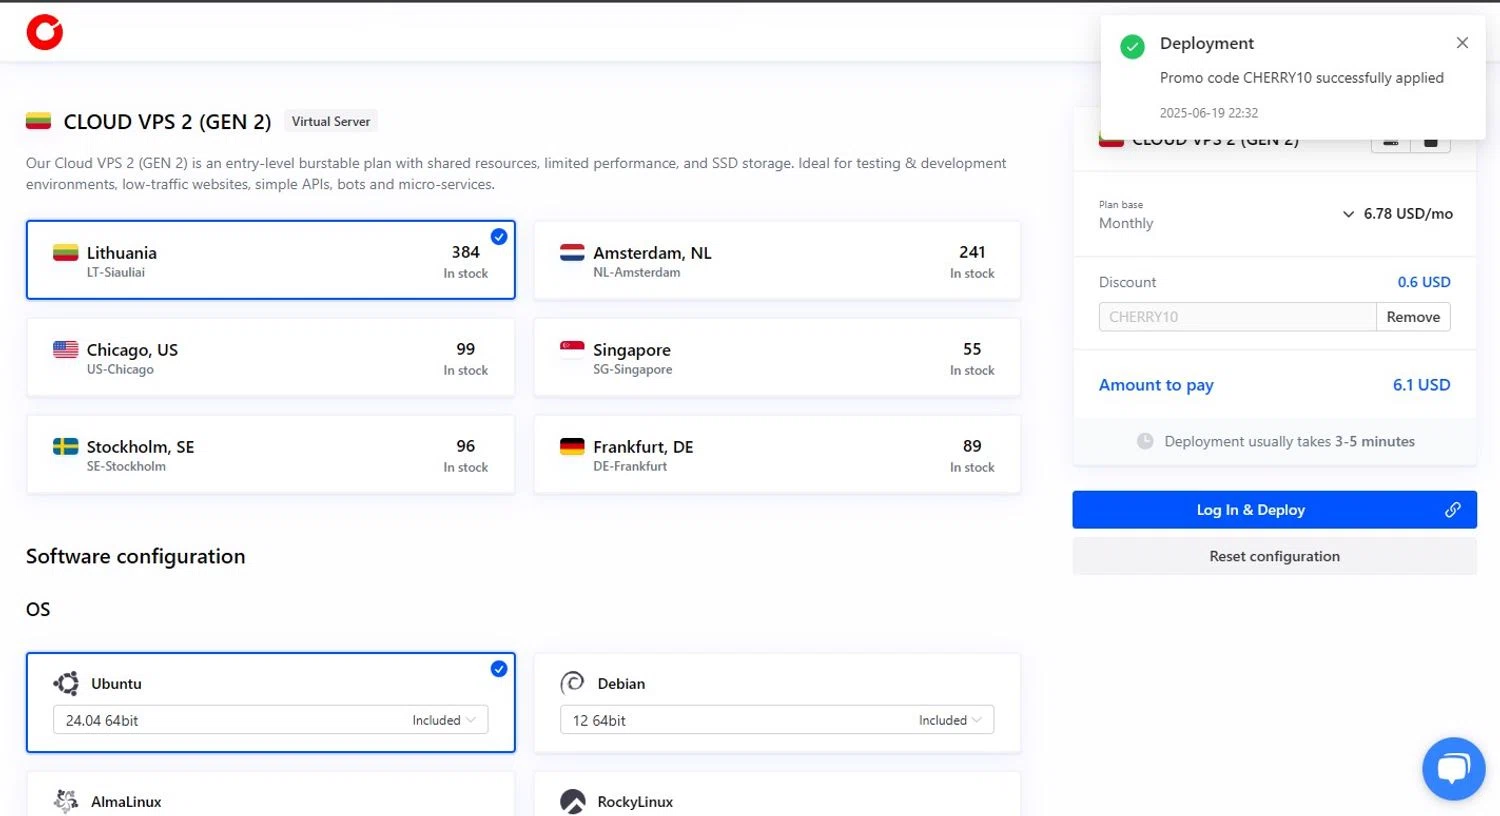Click the Deployment usually takes 3-5 minutes note
The image size is (1500, 816).
1289,441
